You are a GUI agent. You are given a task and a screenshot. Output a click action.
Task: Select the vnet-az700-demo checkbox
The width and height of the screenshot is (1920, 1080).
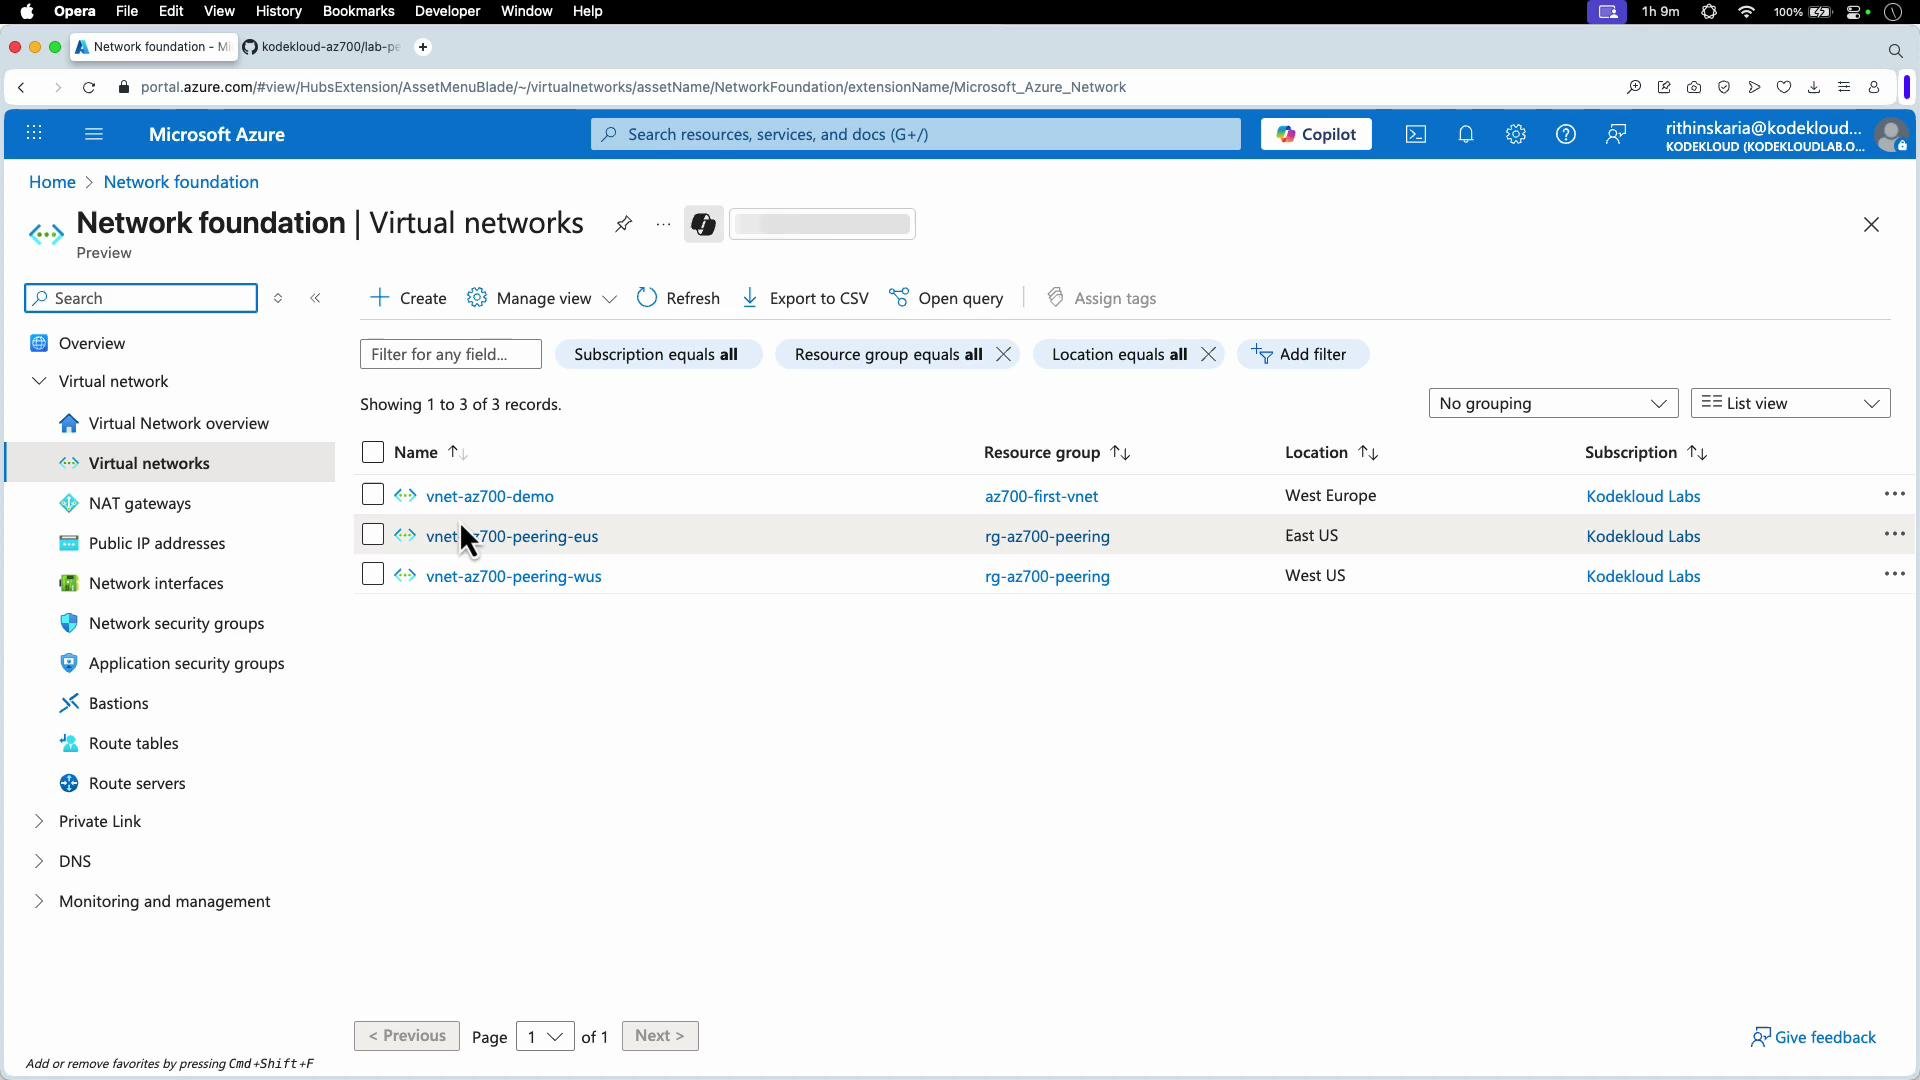point(373,494)
